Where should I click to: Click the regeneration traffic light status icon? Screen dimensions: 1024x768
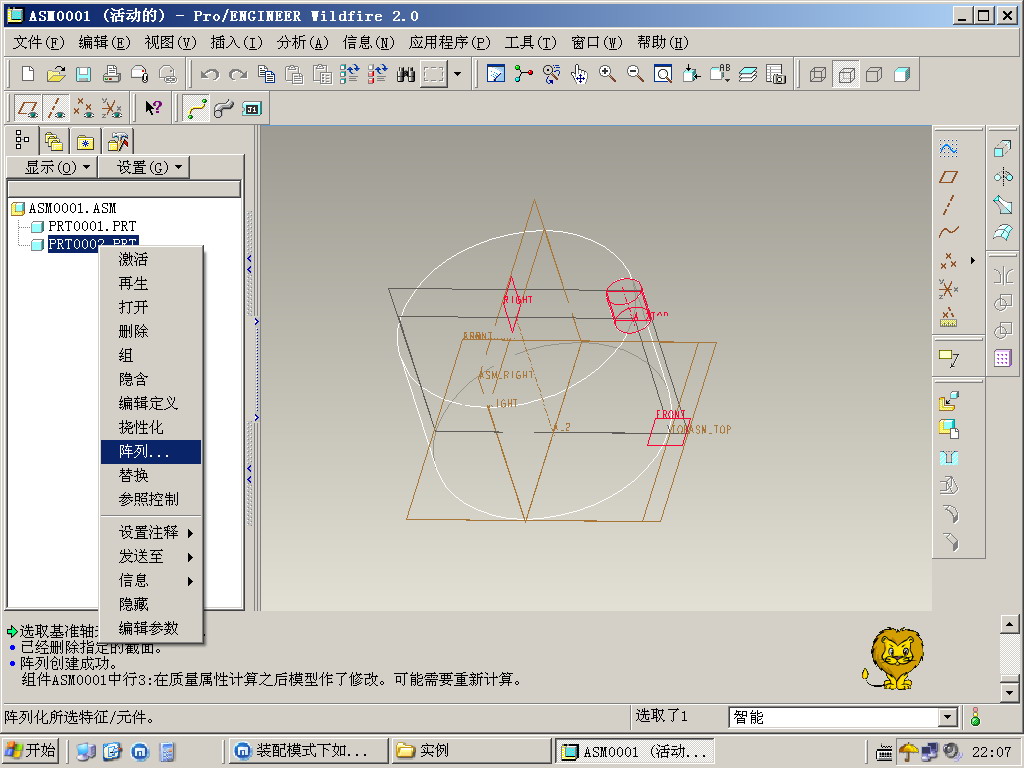tap(975, 717)
